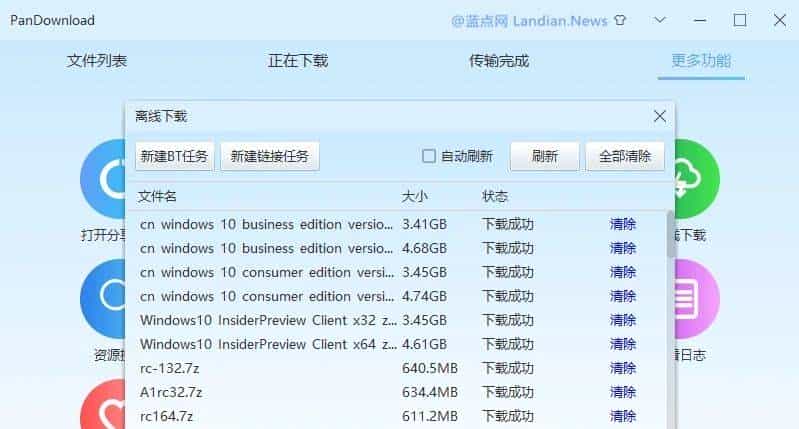Clear the 3.41GB business edition task
799x429 pixels.
coord(623,224)
